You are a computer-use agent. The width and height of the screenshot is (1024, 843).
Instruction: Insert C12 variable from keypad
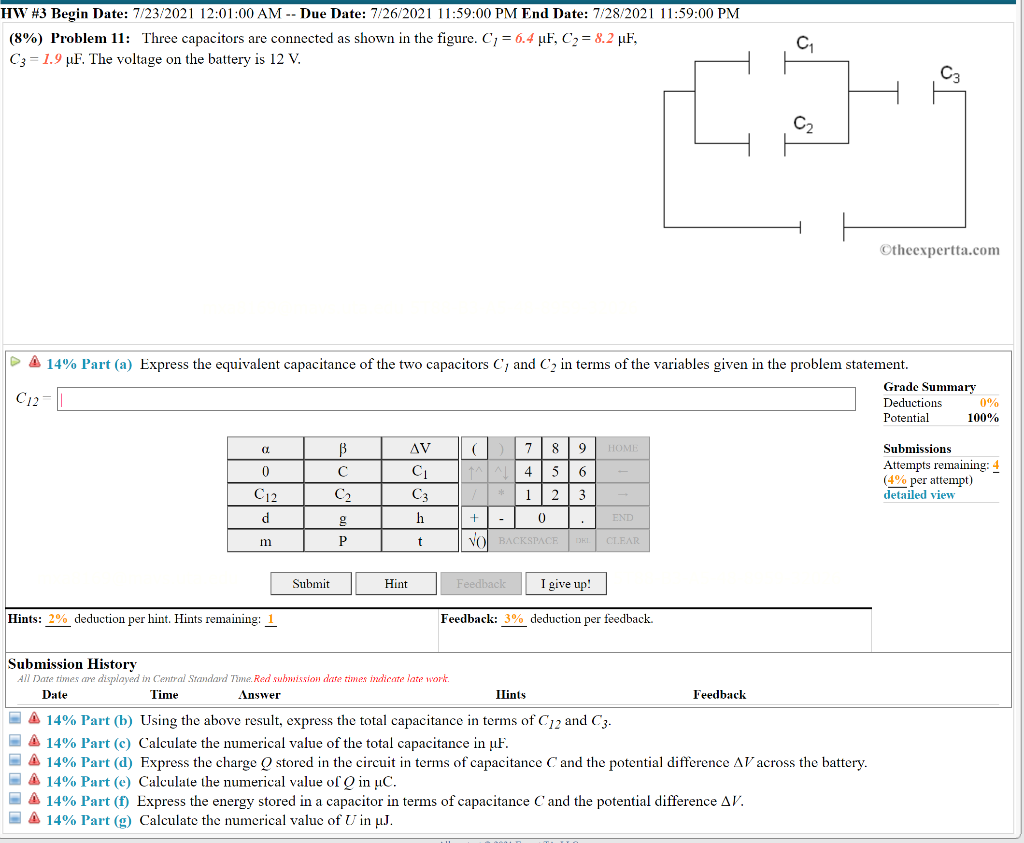coord(265,494)
